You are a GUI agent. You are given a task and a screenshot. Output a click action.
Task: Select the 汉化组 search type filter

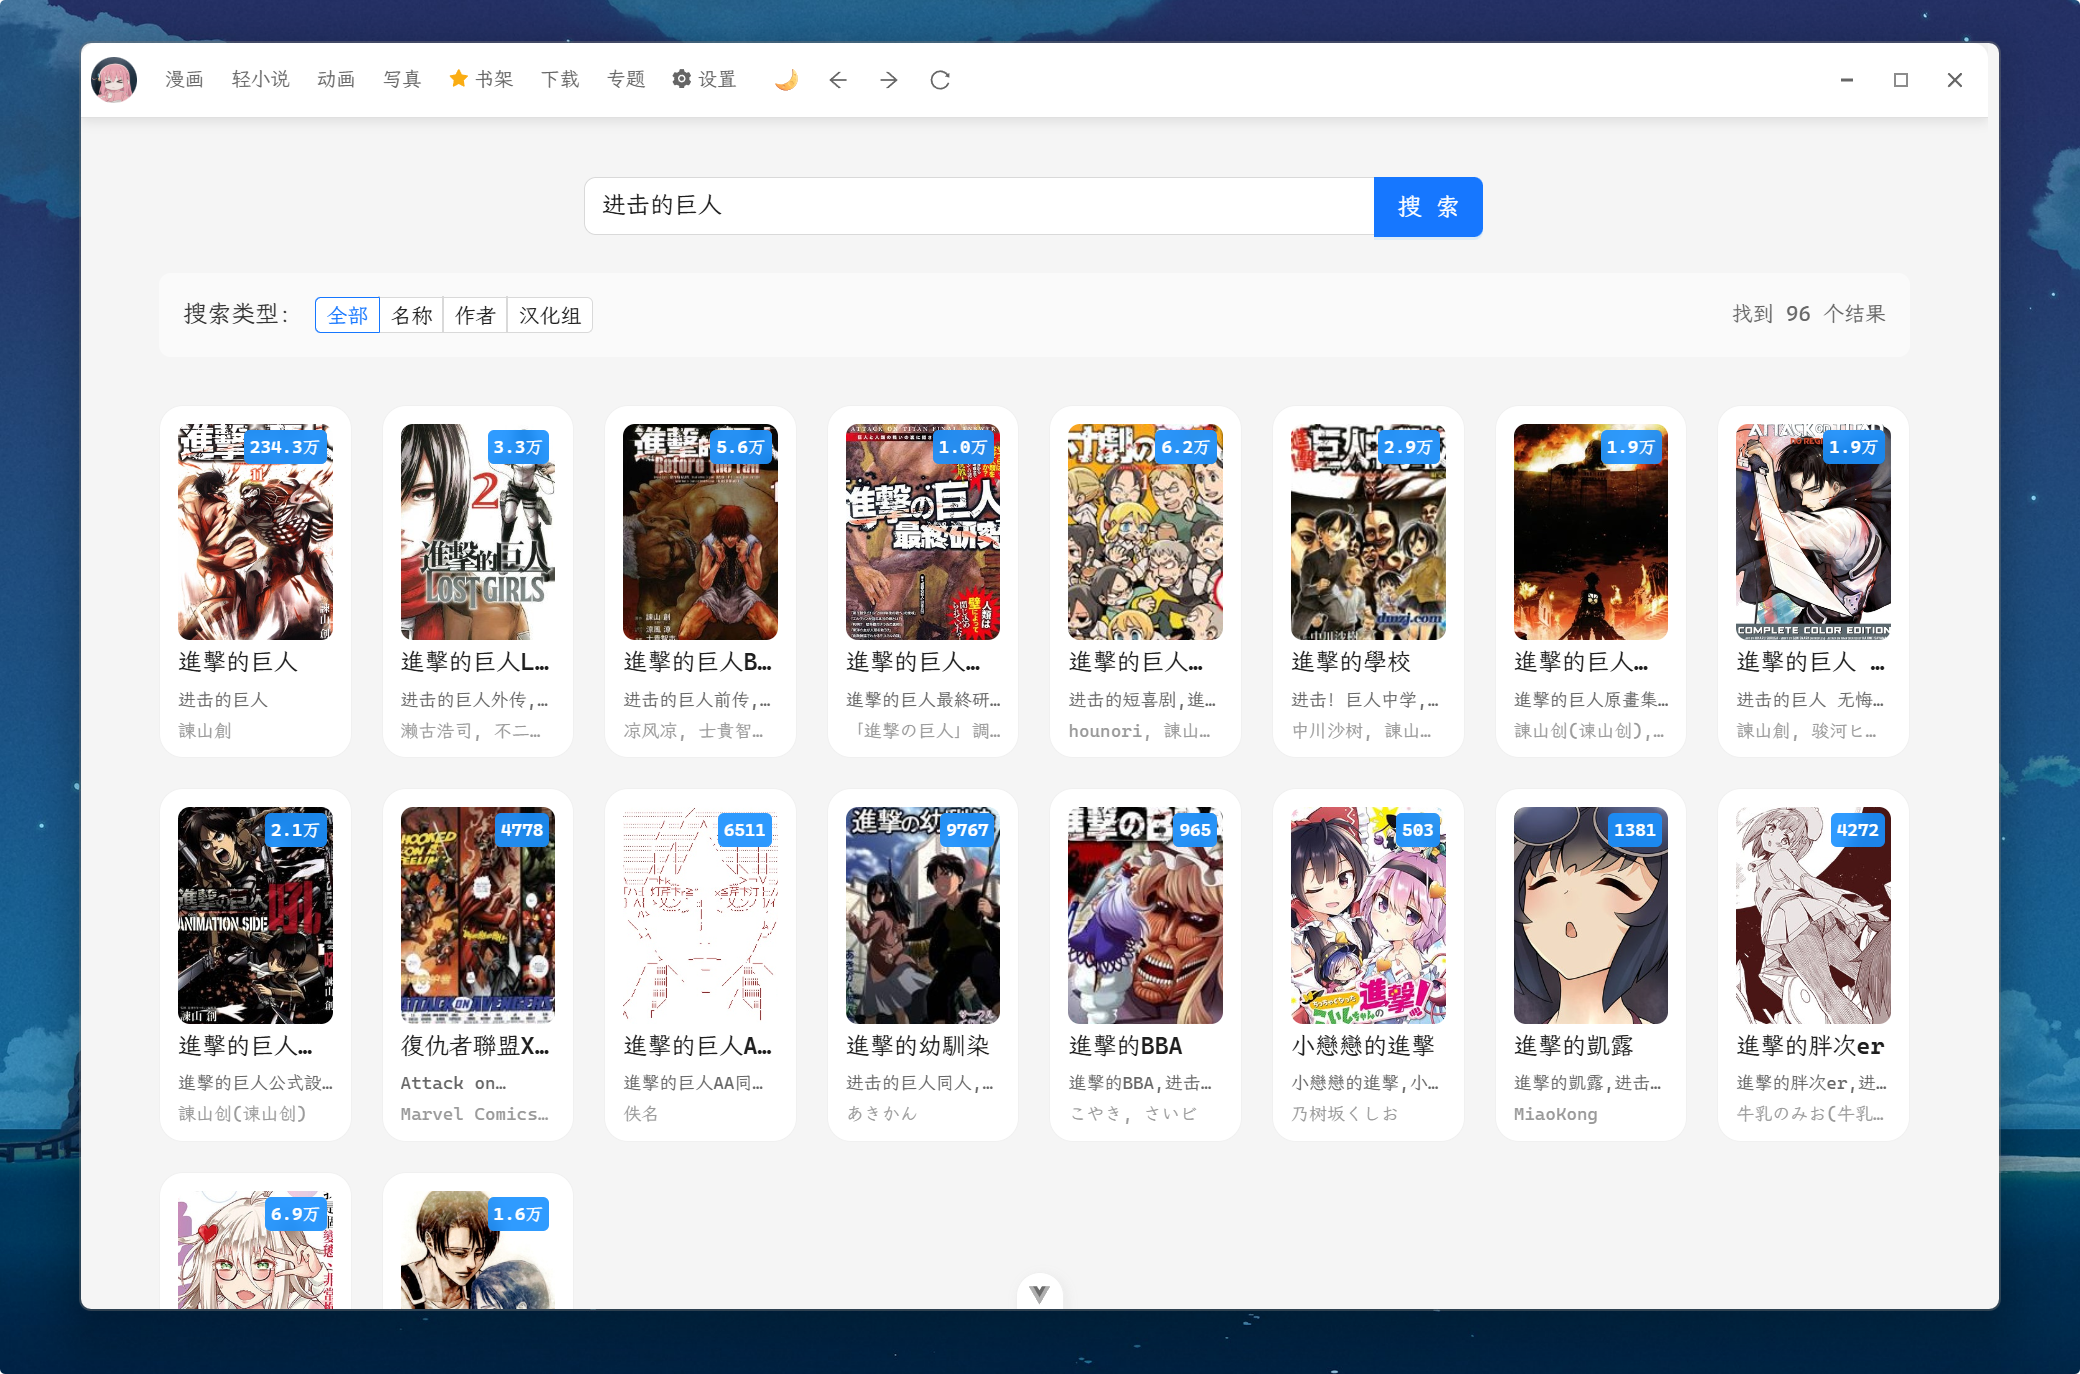tap(550, 316)
